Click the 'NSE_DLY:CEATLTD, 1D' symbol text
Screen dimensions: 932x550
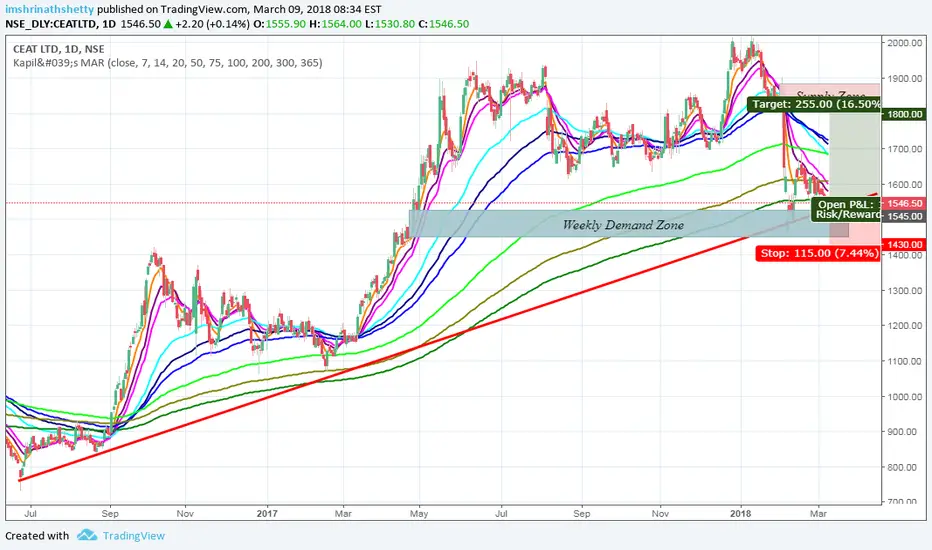tap(61, 24)
